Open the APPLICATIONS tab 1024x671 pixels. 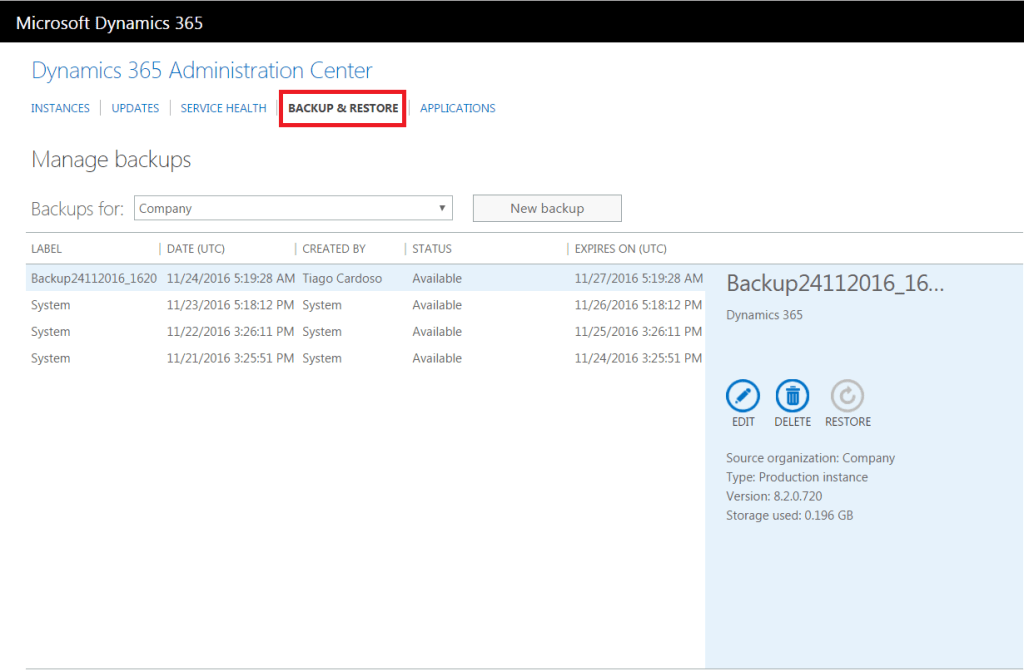point(457,108)
